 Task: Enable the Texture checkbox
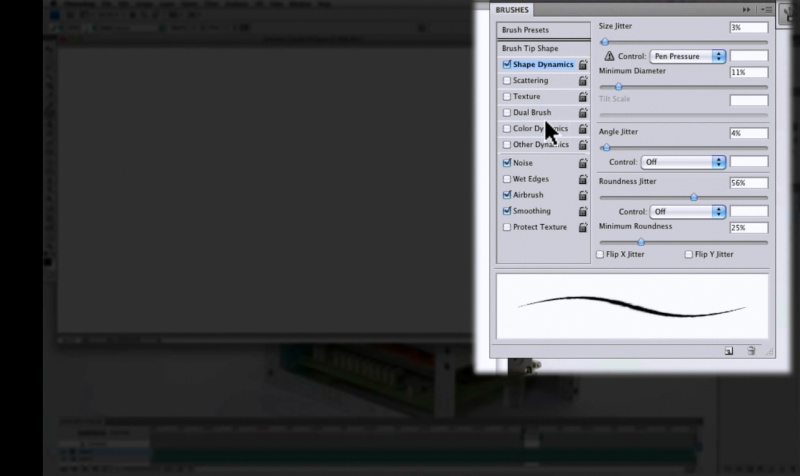(x=507, y=96)
